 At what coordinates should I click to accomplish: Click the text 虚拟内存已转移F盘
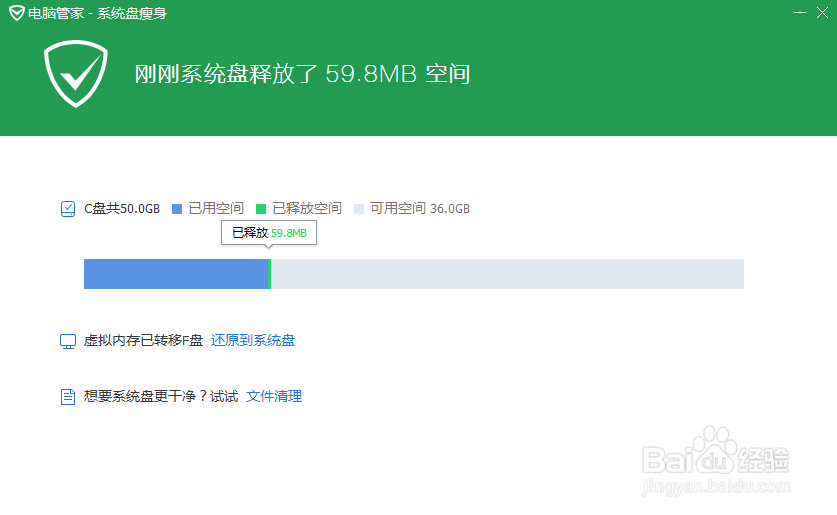tap(144, 340)
